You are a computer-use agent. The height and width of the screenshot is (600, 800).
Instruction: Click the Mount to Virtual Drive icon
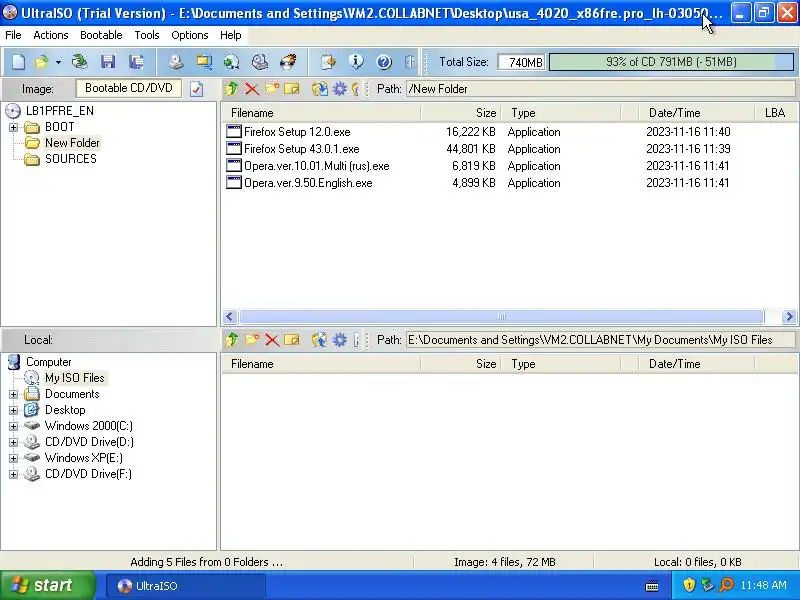(260, 62)
